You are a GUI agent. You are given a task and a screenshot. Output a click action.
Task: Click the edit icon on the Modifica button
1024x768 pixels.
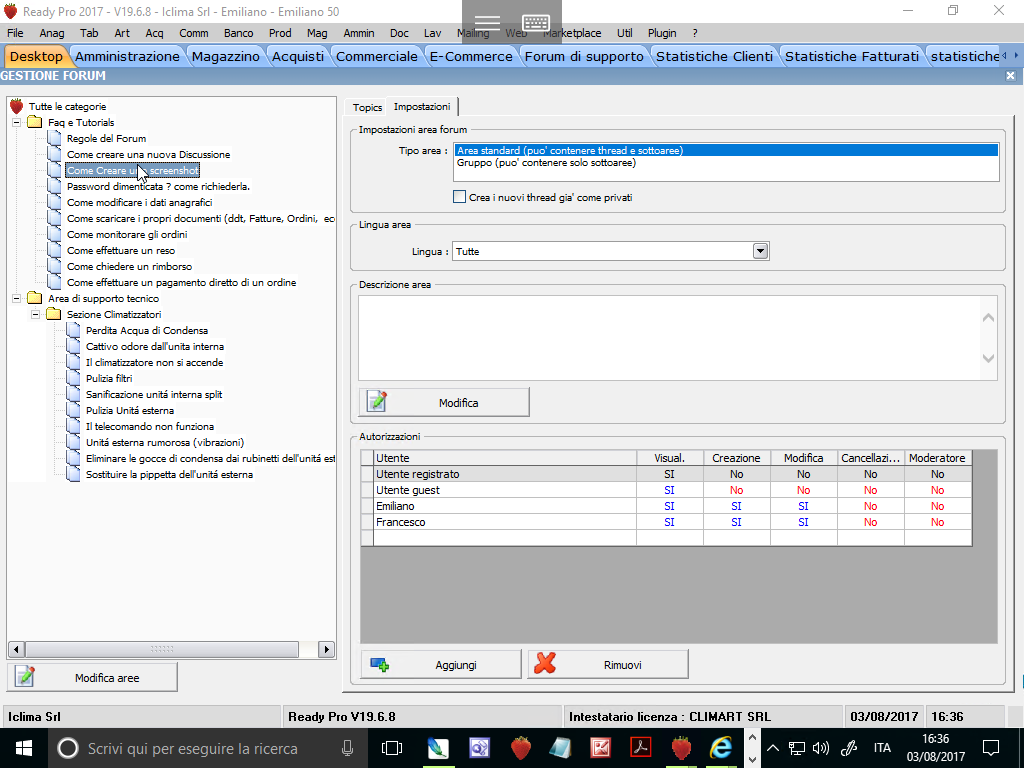[377, 402]
